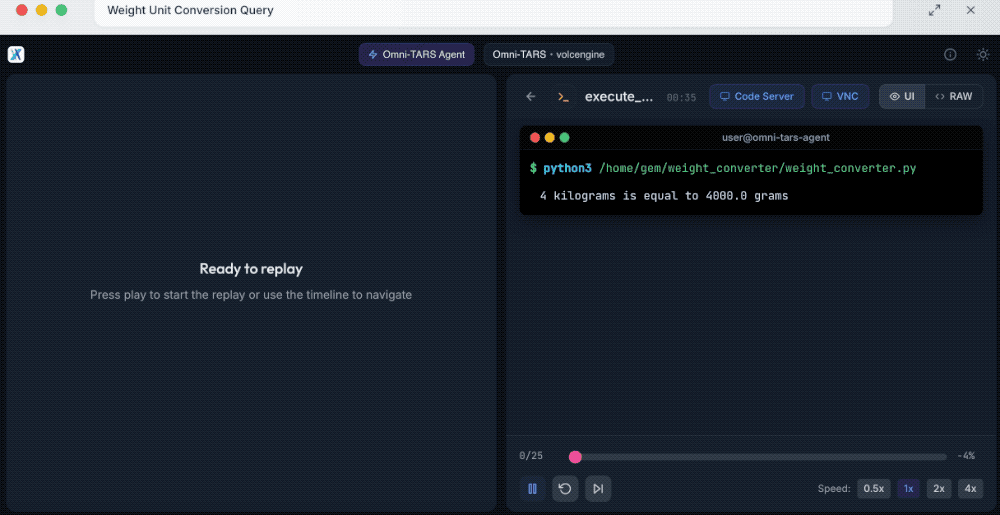Viewport: 1000px width, 515px height.
Task: Click the python3 command line text
Action: [723, 168]
